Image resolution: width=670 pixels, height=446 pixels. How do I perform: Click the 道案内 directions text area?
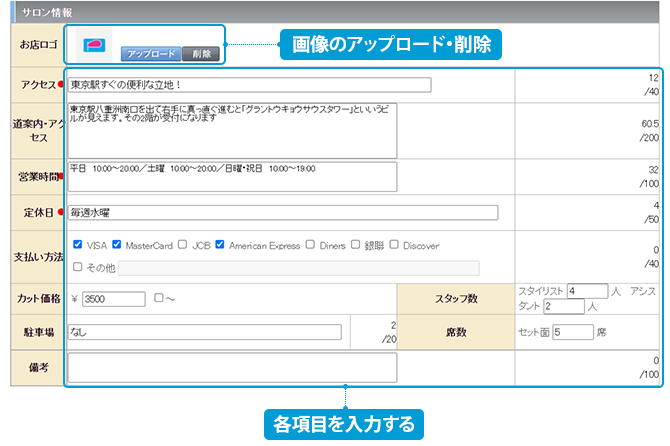pos(232,129)
